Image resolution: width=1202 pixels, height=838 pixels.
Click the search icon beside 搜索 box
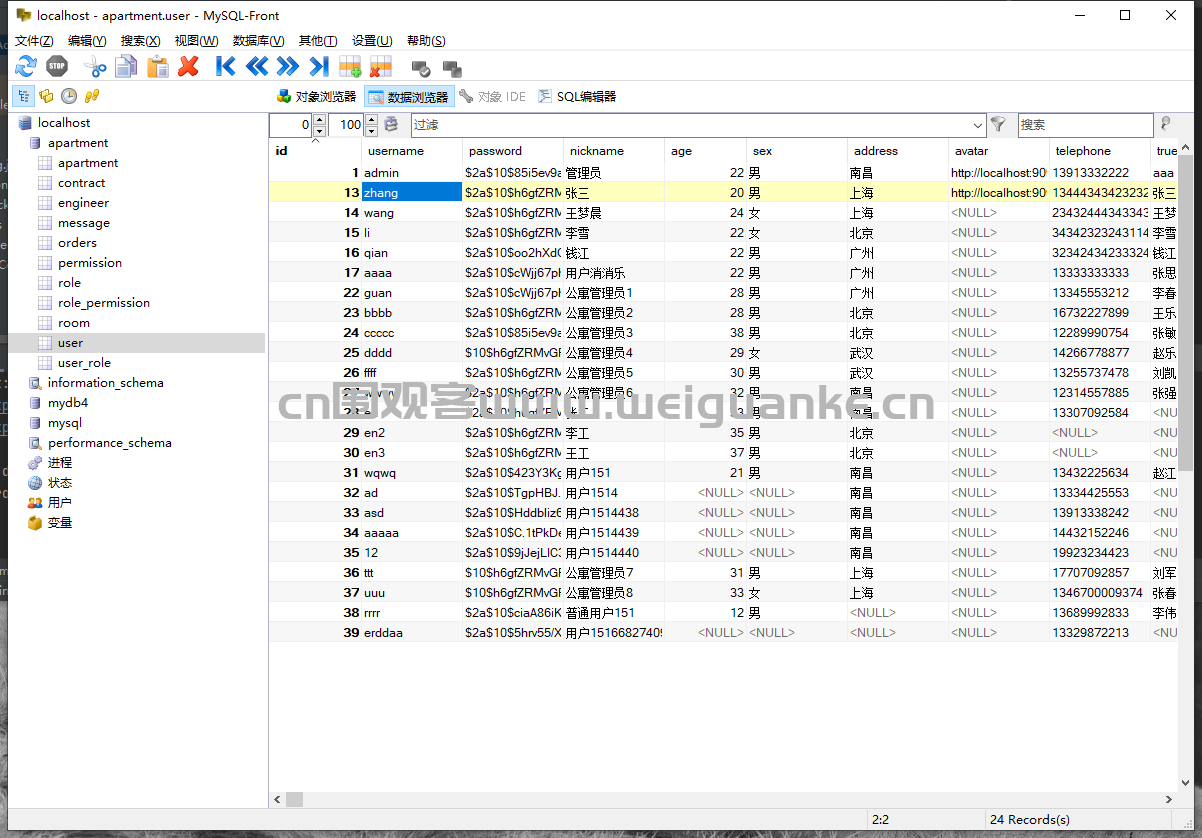point(1166,125)
